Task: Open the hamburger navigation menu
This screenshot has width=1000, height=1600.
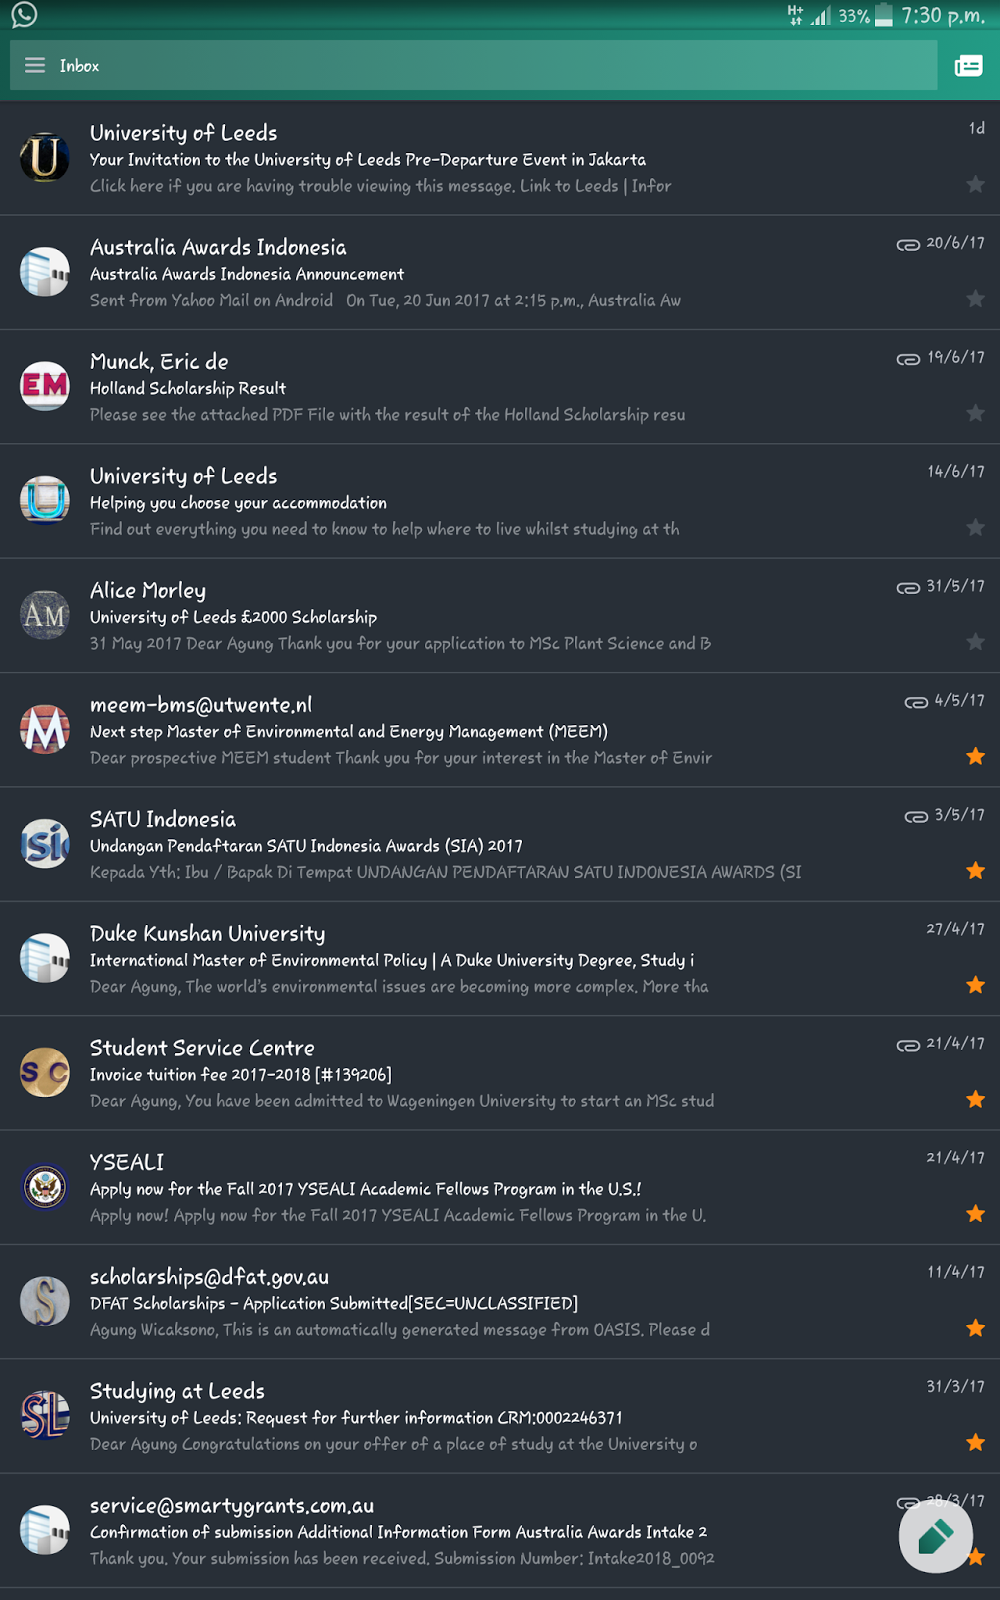Action: pos(35,66)
